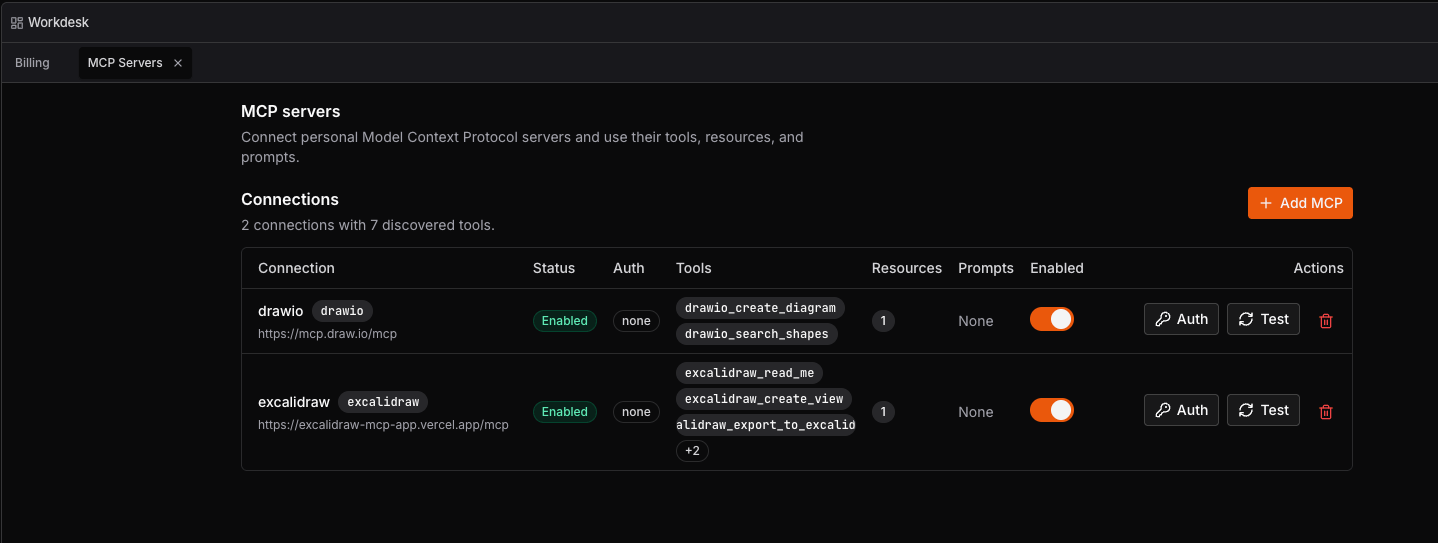Open Auth for the drawio connection

point(1181,319)
